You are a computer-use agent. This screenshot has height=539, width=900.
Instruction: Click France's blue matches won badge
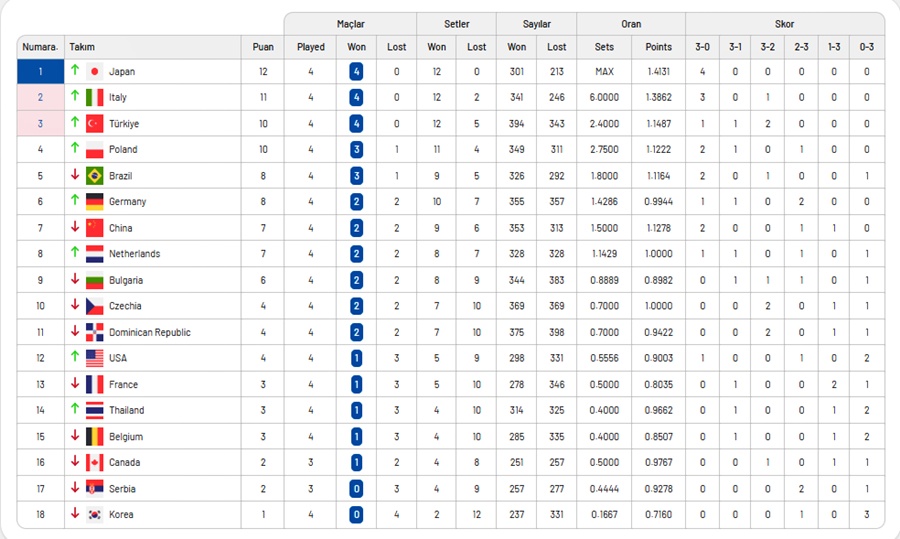(x=356, y=385)
